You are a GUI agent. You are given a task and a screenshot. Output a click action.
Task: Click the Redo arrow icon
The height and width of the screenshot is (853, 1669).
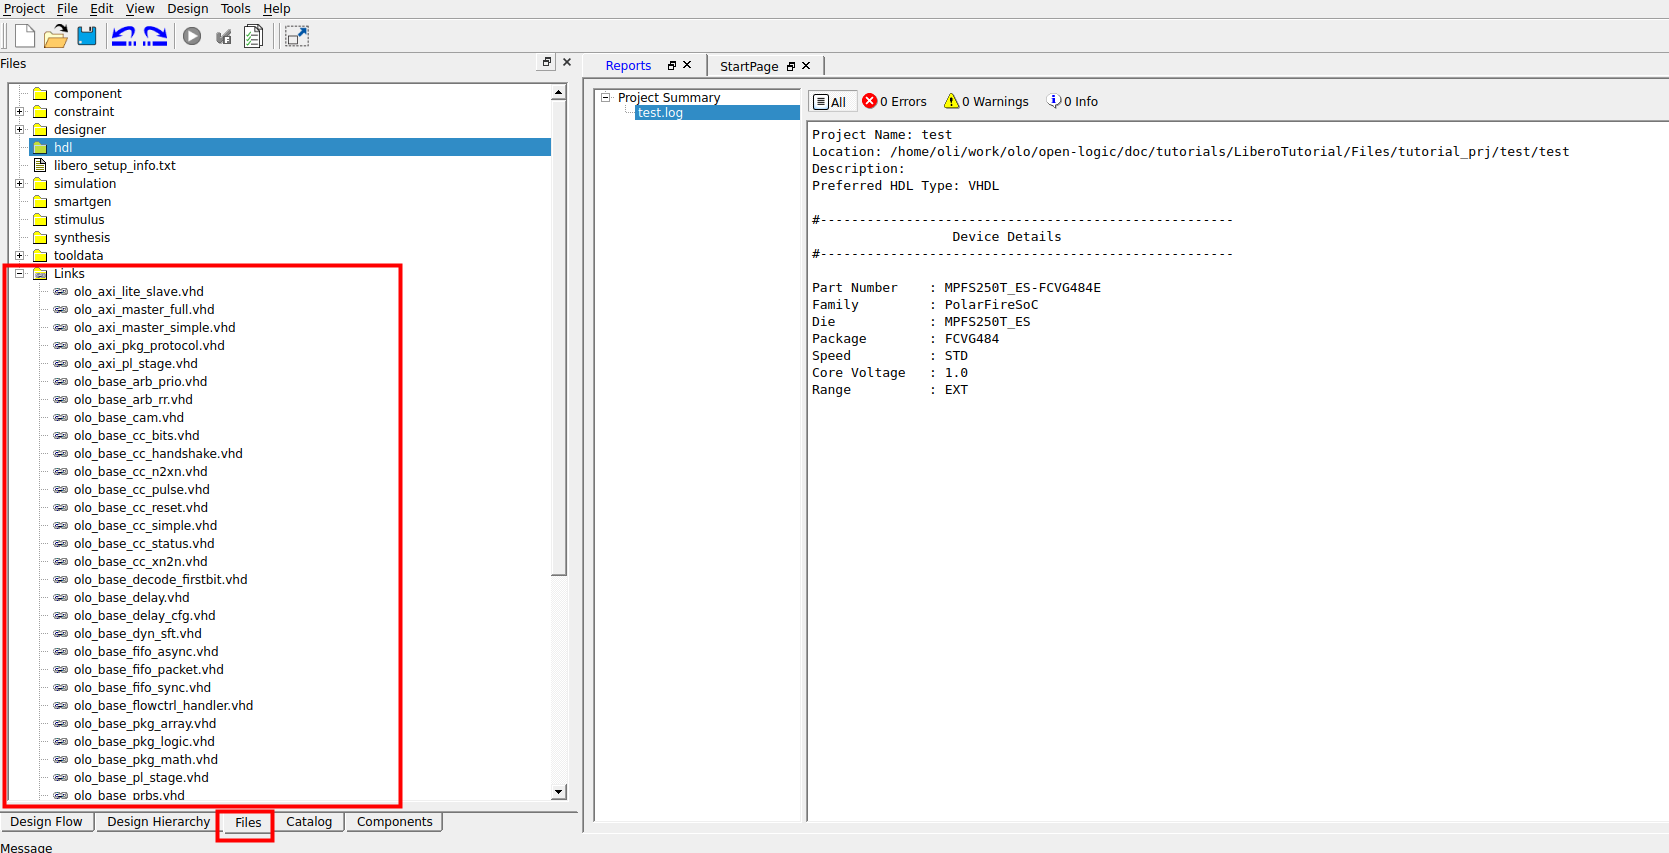pos(155,36)
